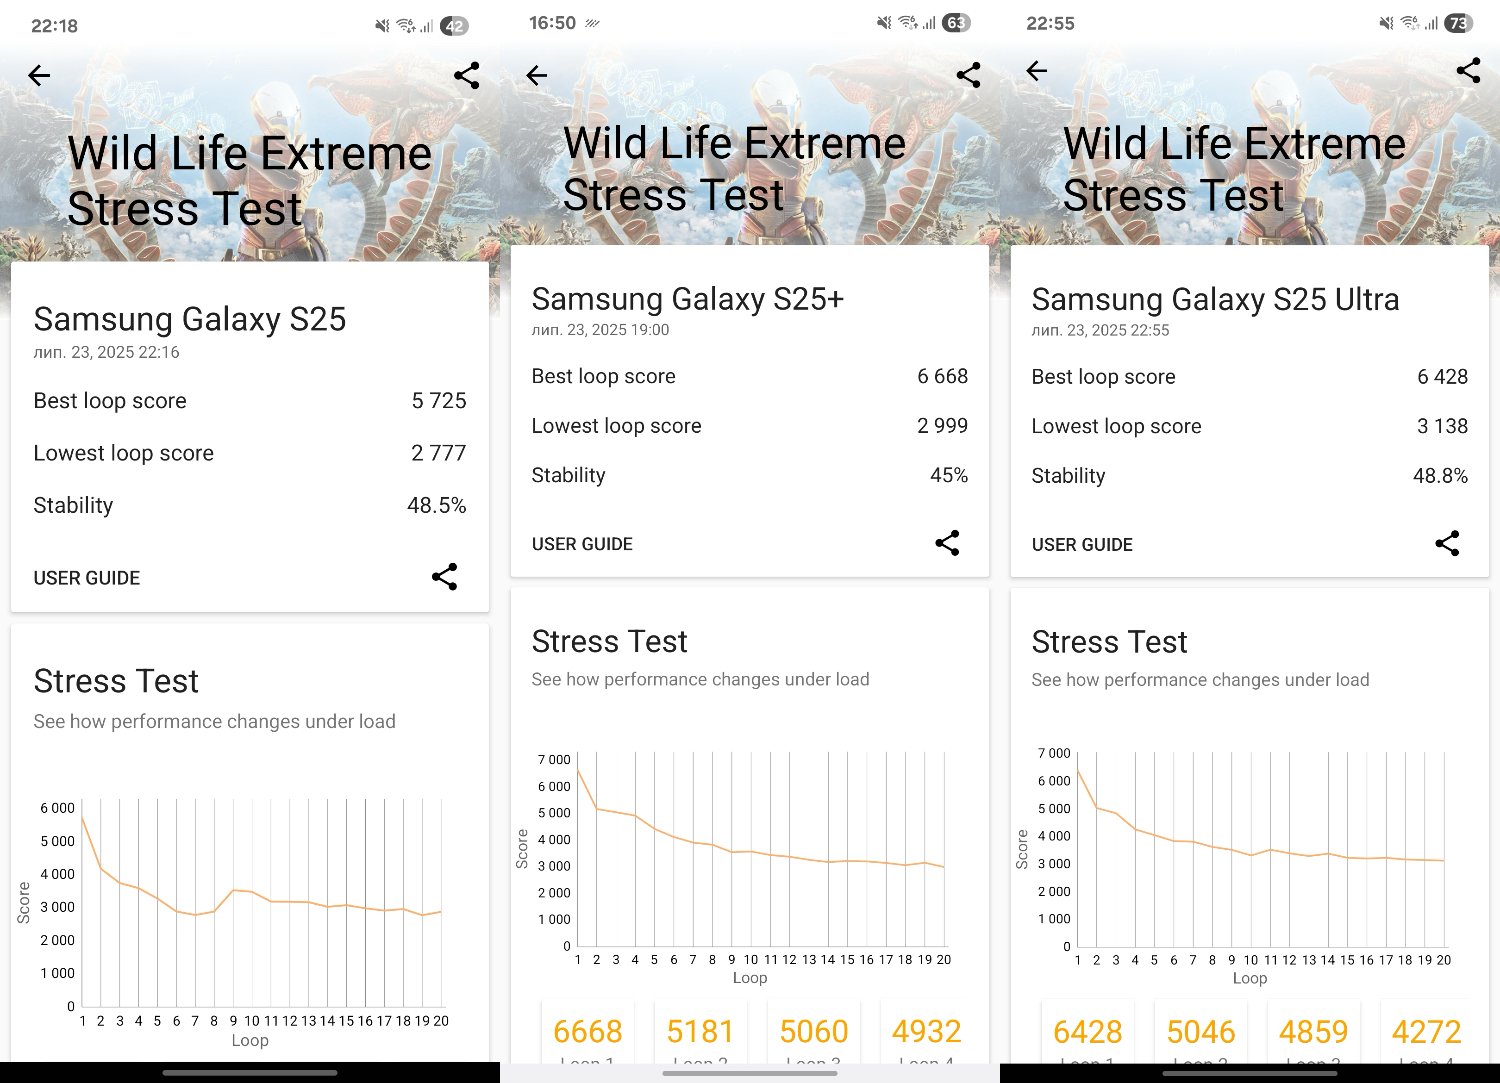Select loop 3 score 4859 tile

coord(1314,1033)
